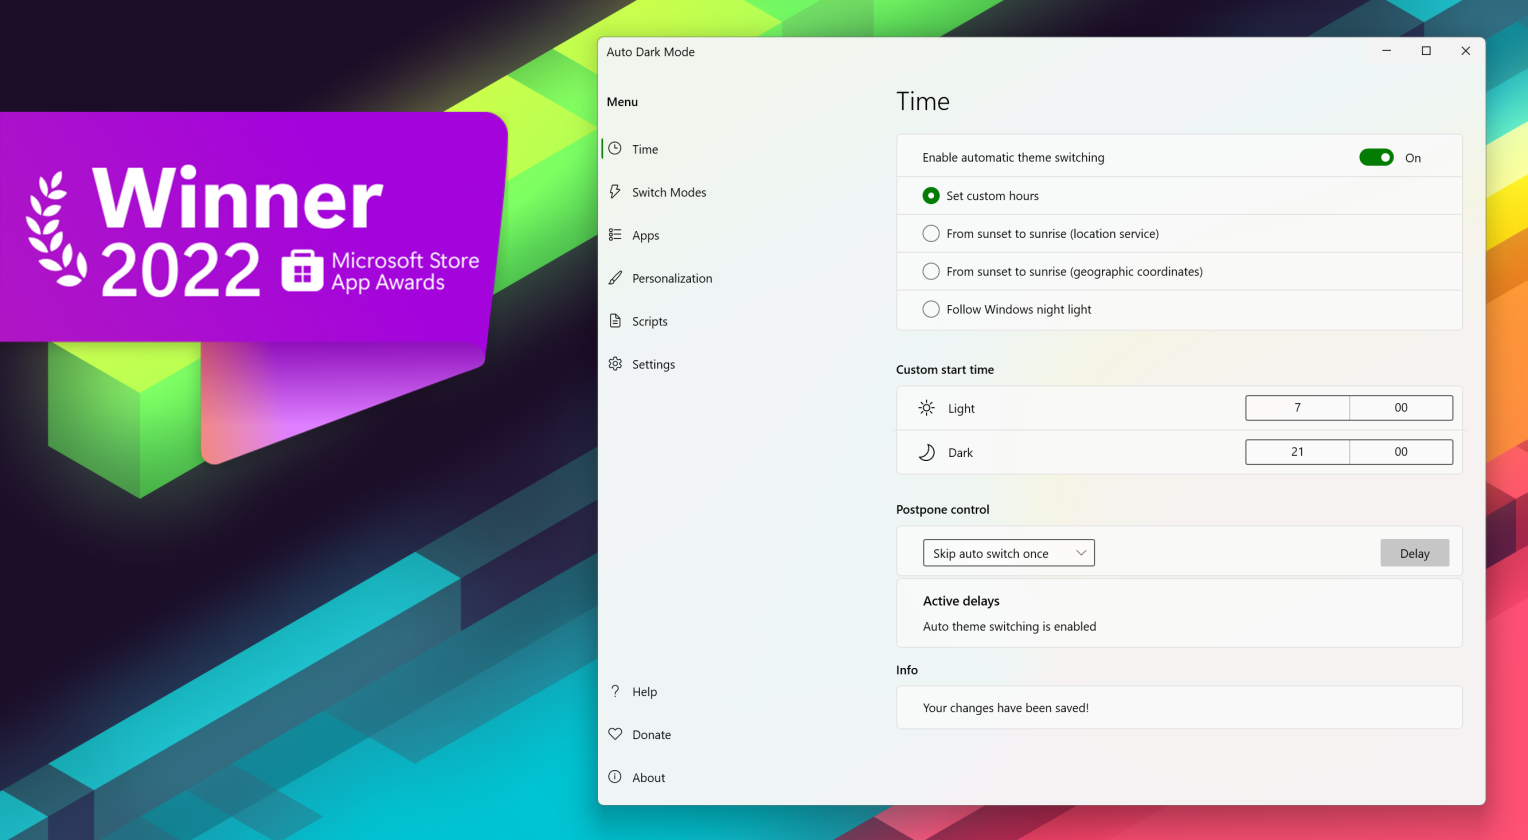Select the Switch Modes lightning icon

click(x=614, y=192)
